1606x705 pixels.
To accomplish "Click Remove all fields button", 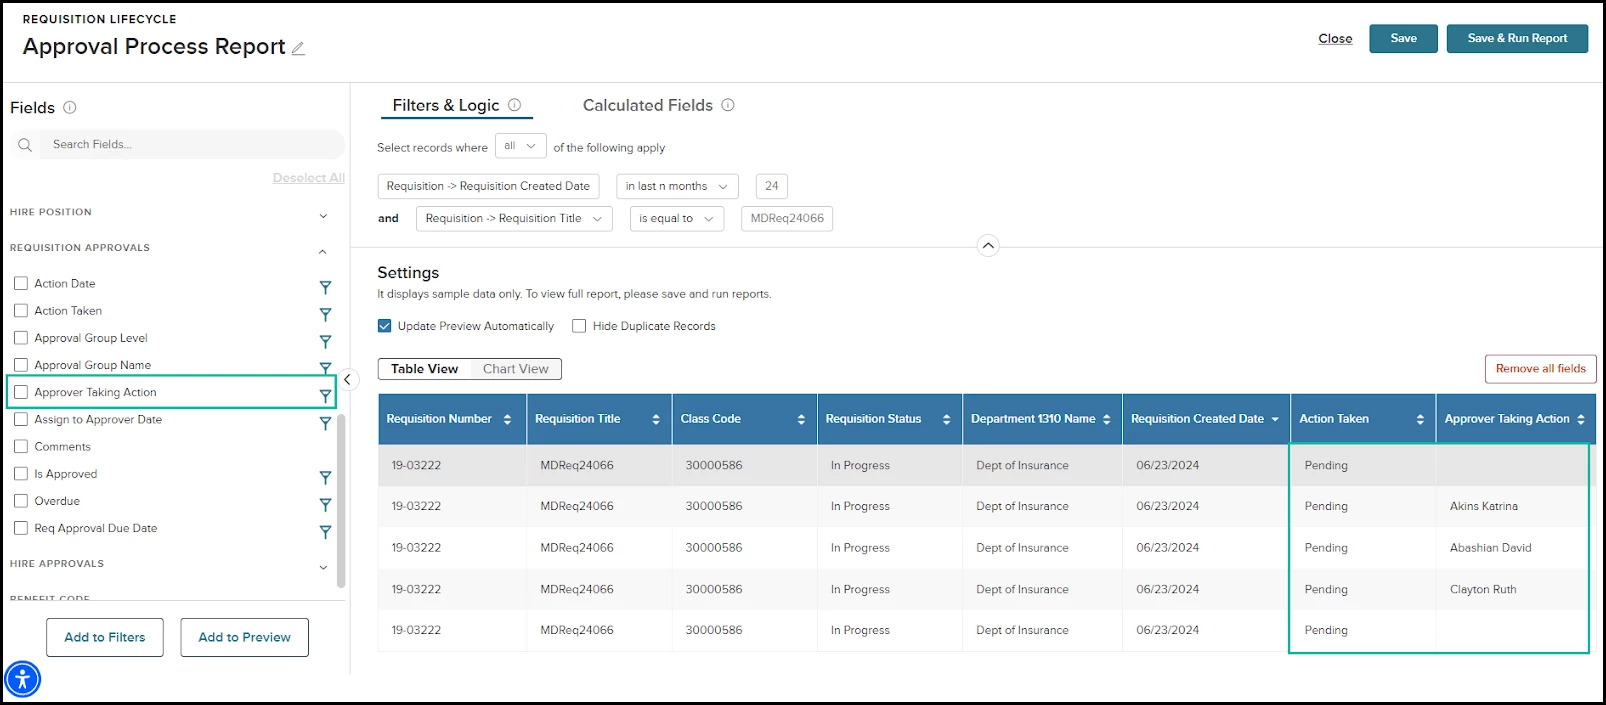I will pos(1541,369).
